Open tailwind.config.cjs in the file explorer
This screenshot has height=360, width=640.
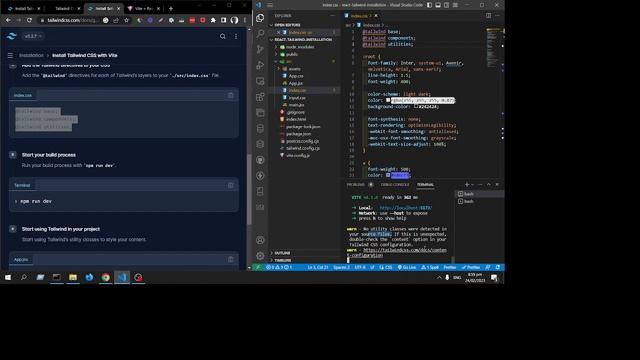coord(303,148)
